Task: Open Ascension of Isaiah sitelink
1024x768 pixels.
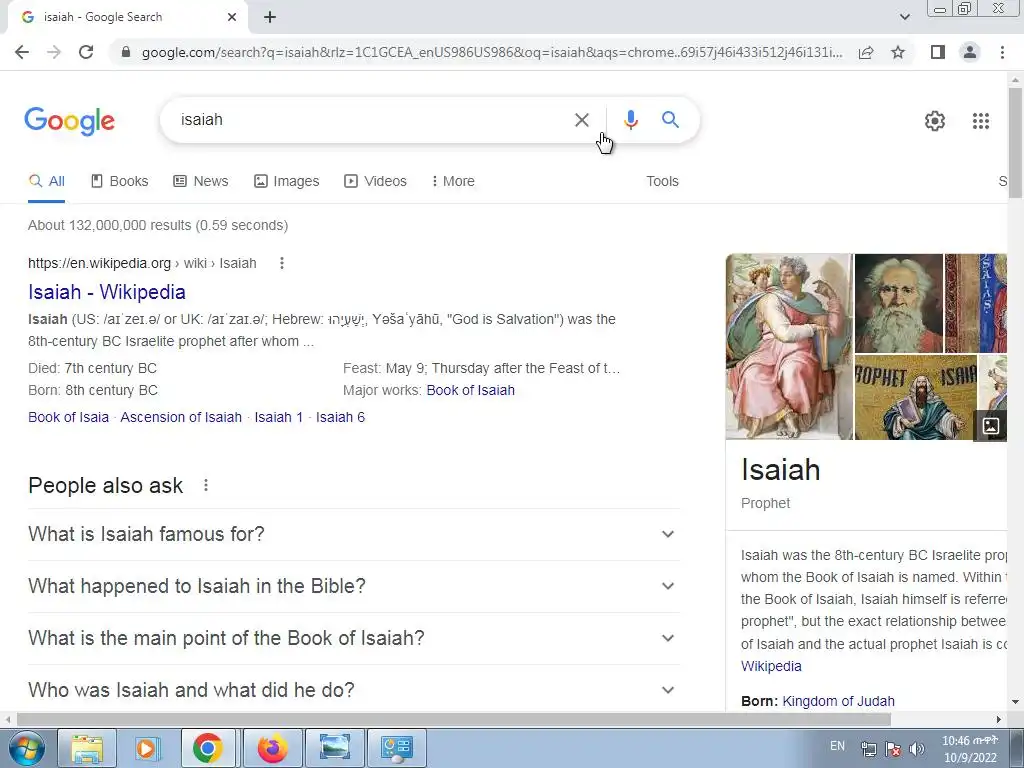Action: tap(181, 417)
